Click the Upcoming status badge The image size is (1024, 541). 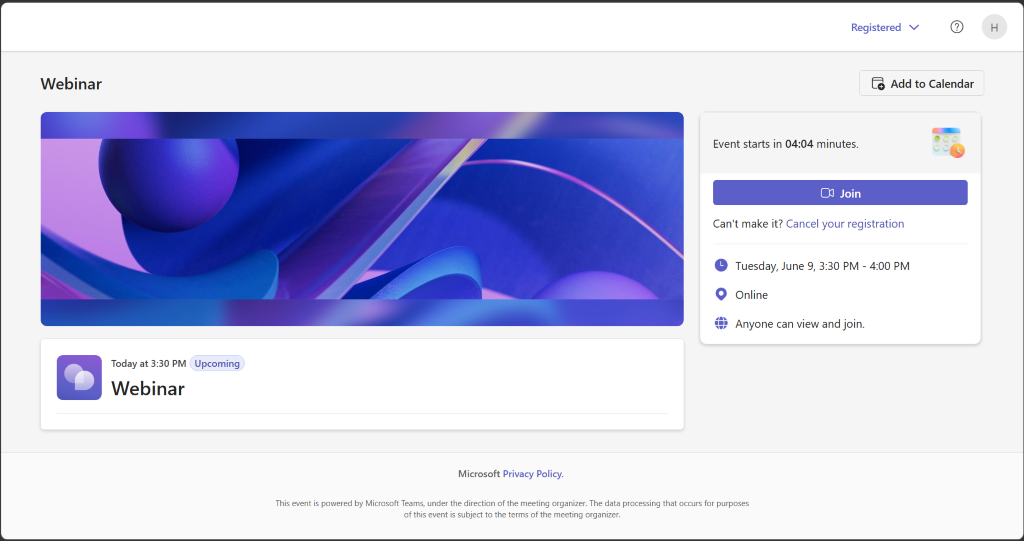tap(217, 363)
